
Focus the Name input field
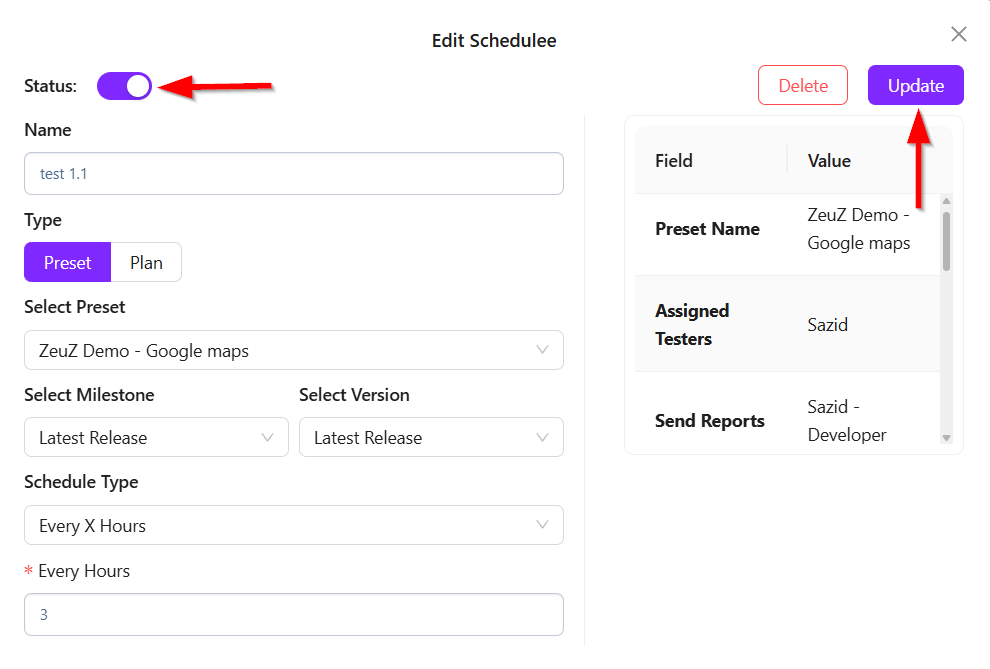[x=293, y=174]
